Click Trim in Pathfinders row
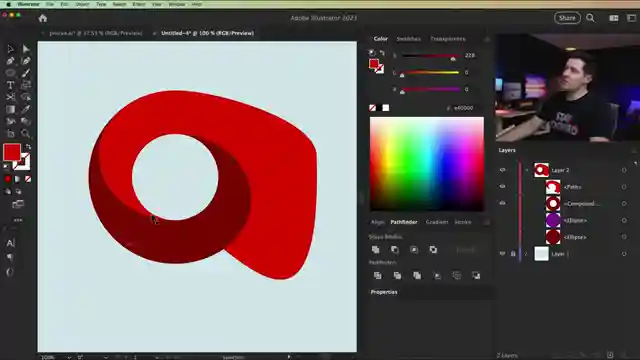Screen dimensions: 640x360 [x=397, y=276]
